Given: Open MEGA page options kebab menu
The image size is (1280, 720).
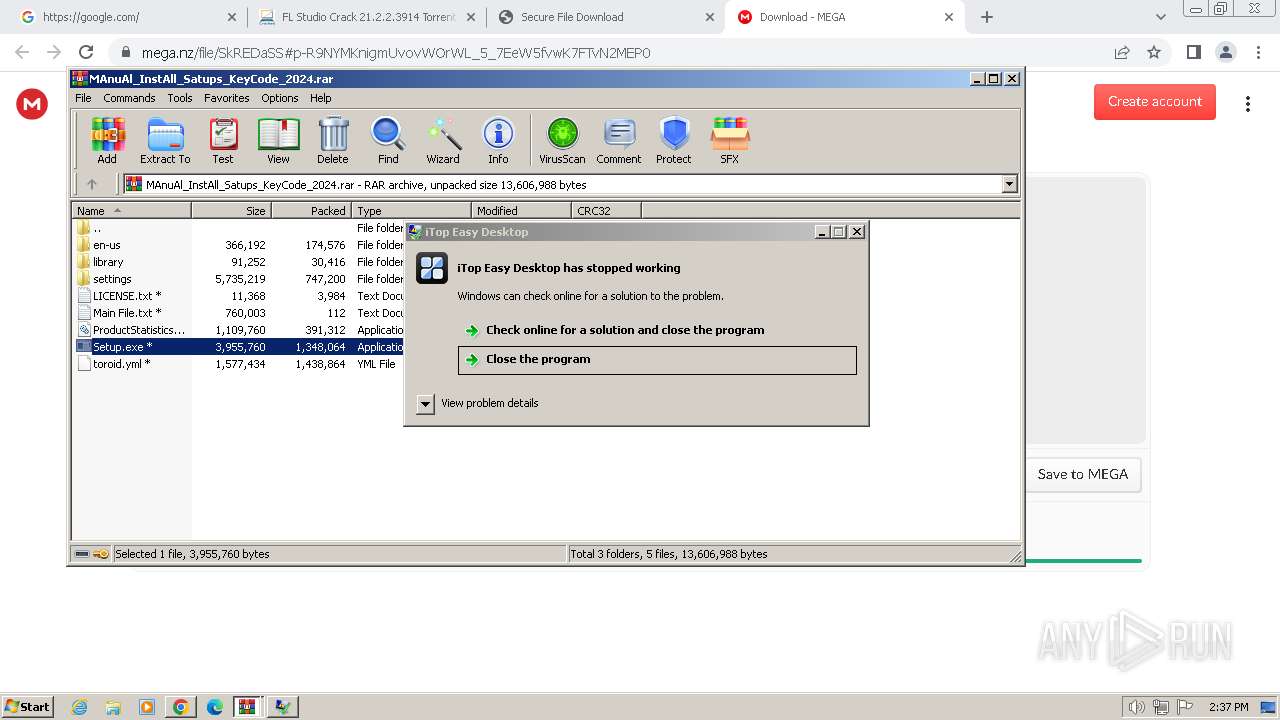Looking at the screenshot, I should tap(1248, 103).
